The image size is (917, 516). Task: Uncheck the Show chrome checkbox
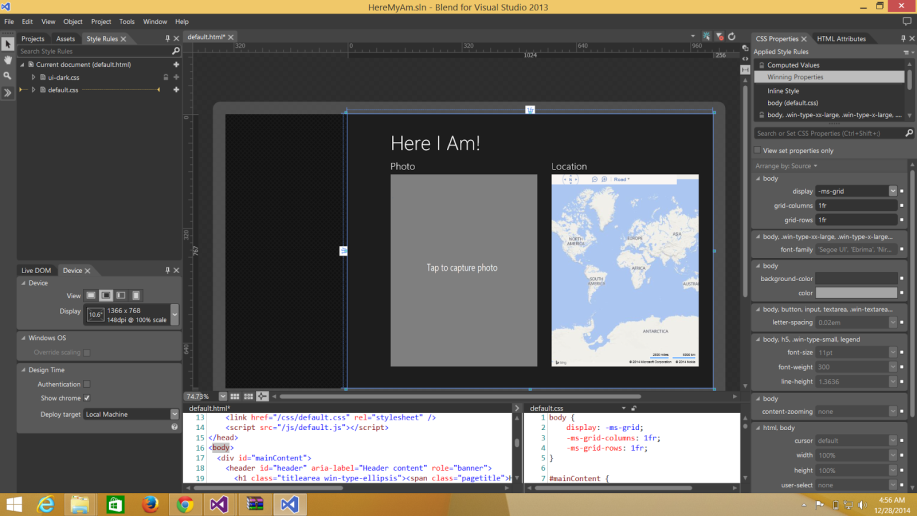tap(87, 398)
